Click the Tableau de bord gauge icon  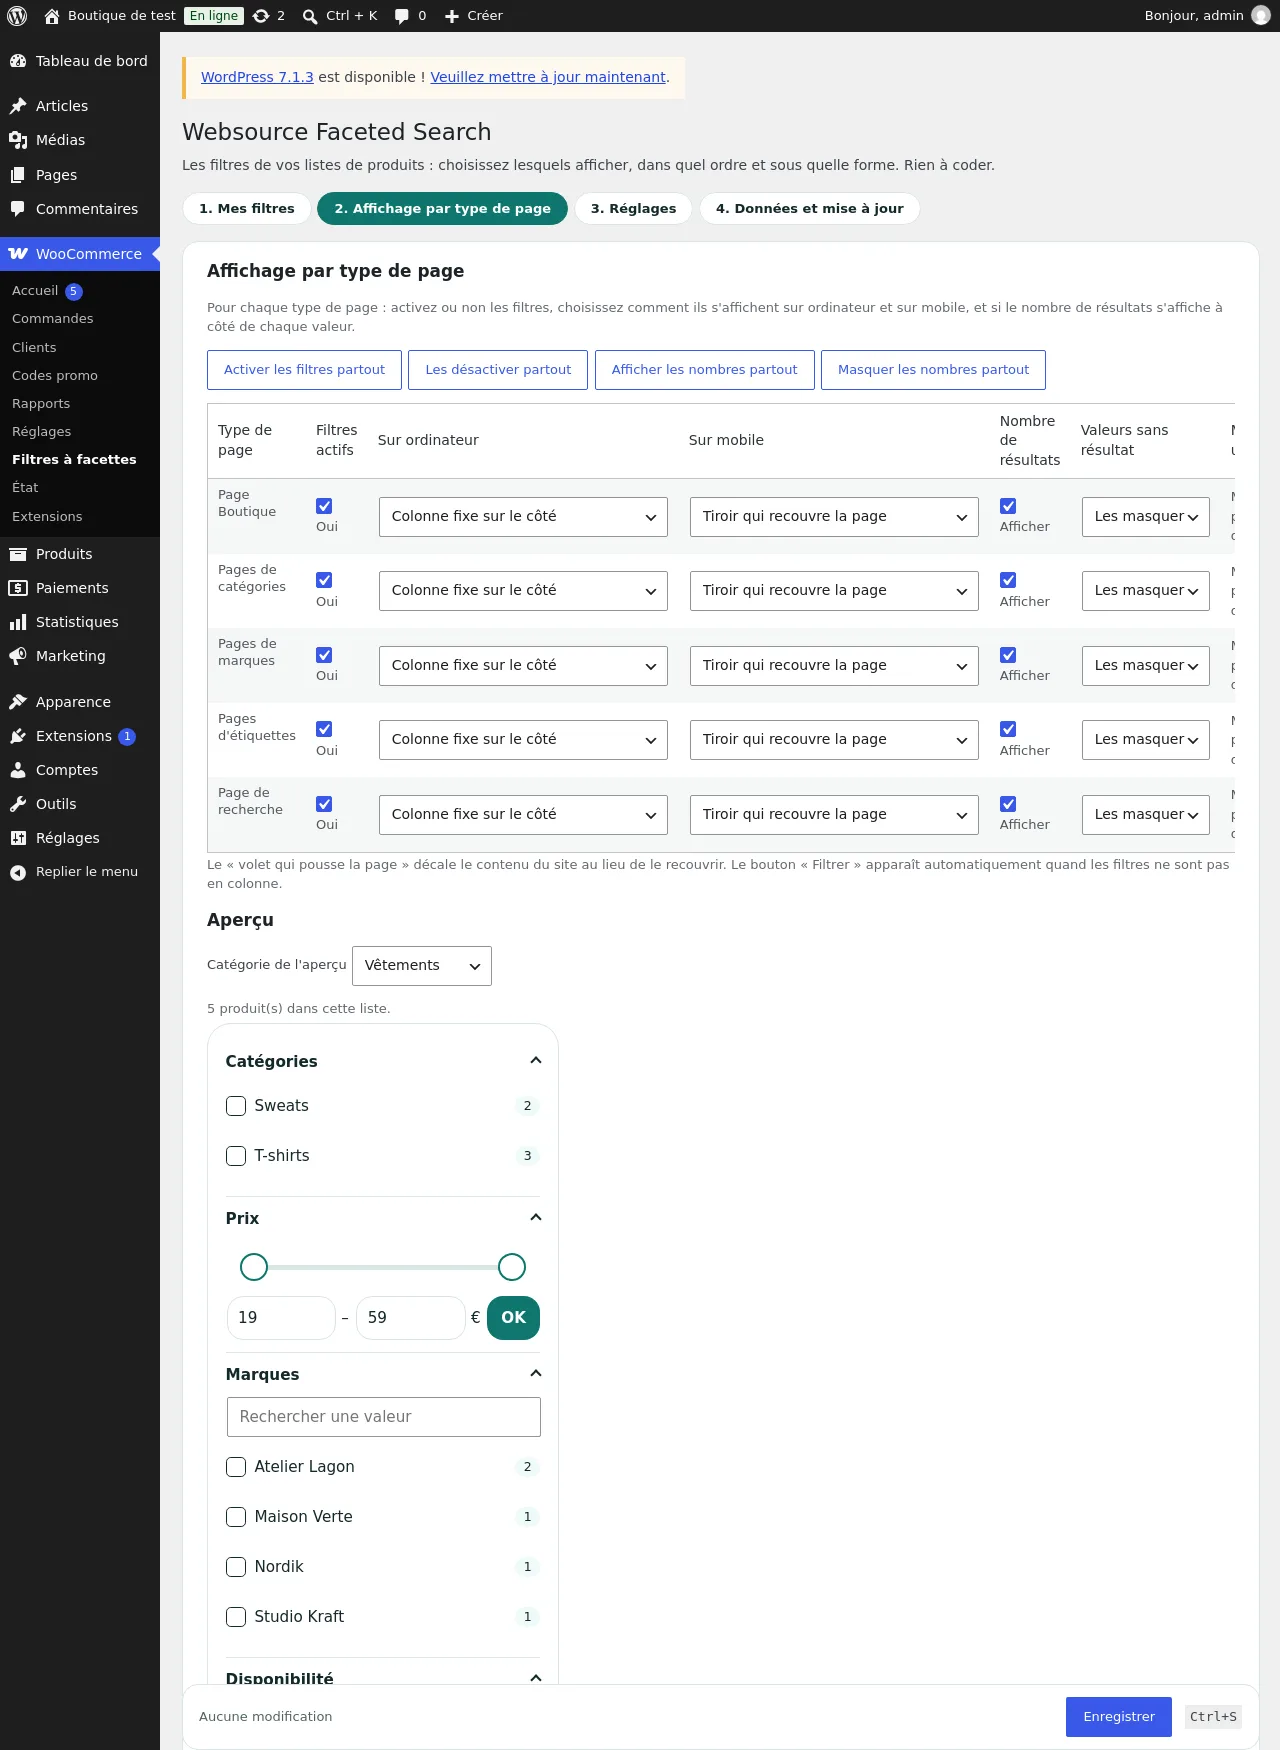(18, 61)
